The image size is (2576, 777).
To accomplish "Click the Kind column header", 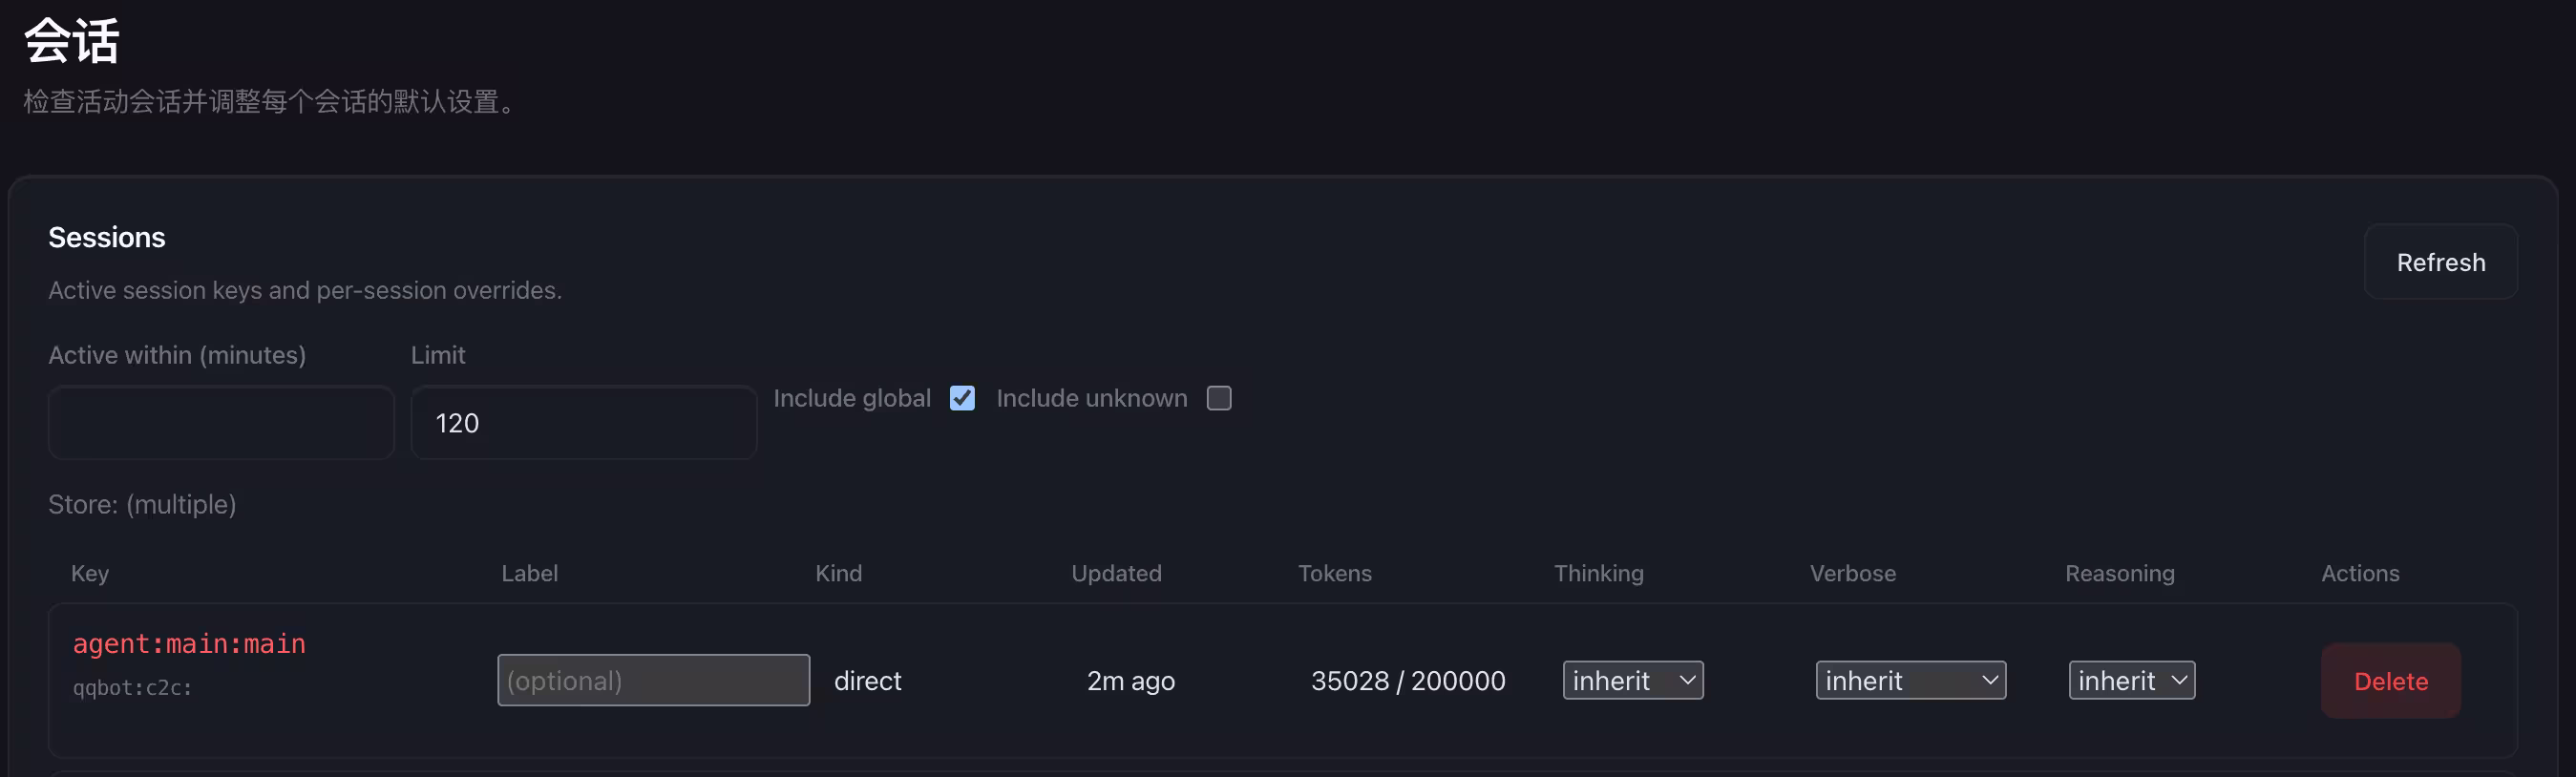I will [838, 573].
